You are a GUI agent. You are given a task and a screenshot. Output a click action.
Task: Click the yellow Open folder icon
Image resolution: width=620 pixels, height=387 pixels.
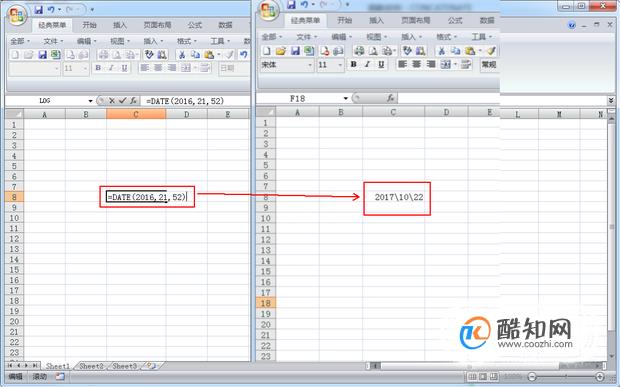(x=281, y=51)
